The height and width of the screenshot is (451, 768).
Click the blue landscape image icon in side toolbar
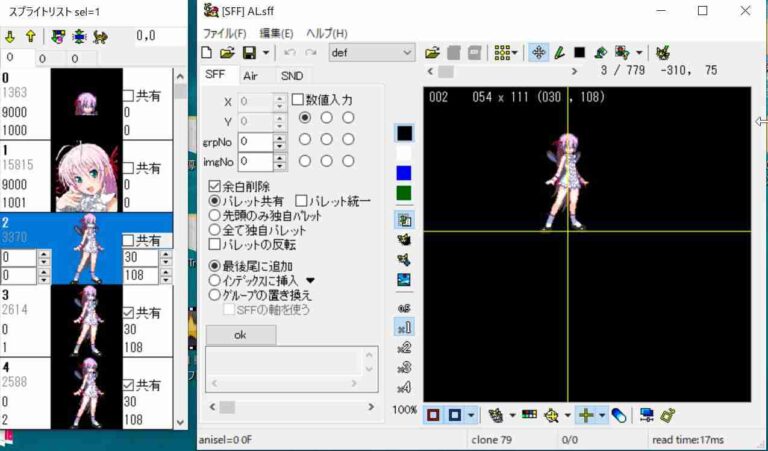[404, 280]
